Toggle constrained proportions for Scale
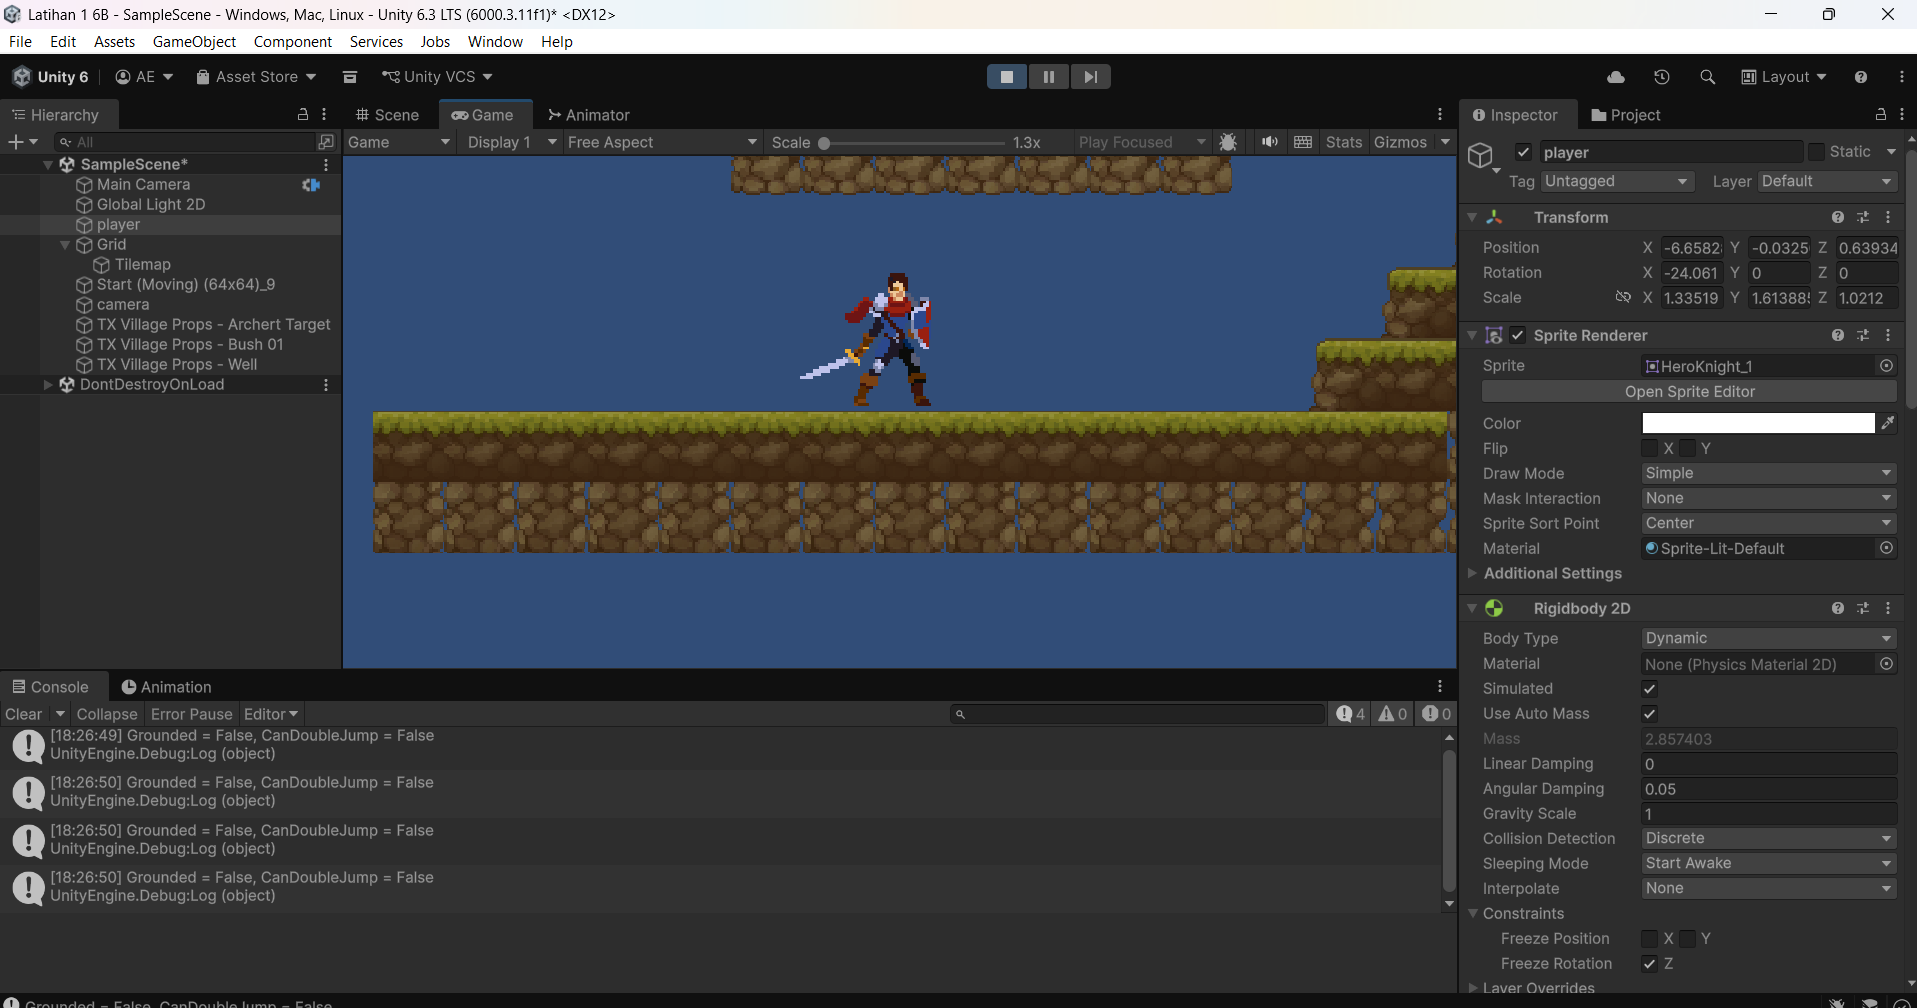This screenshot has height=1008, width=1917. (1623, 298)
